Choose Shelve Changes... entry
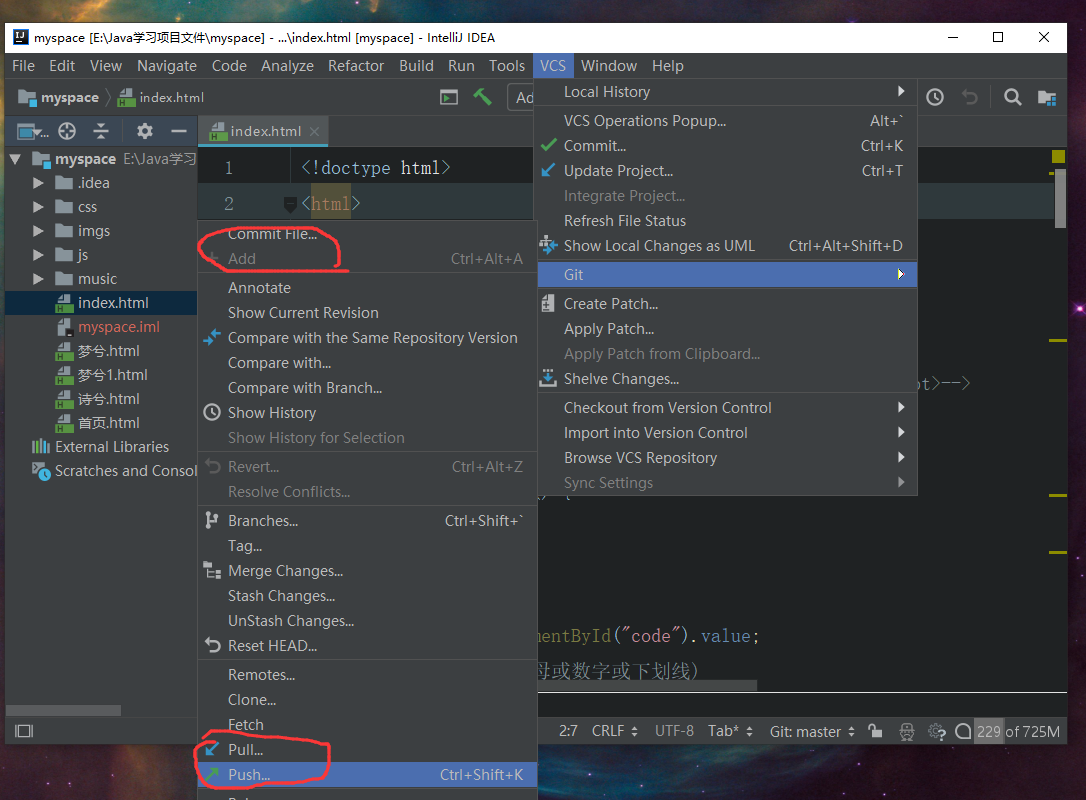The height and width of the screenshot is (800, 1086). point(727,378)
